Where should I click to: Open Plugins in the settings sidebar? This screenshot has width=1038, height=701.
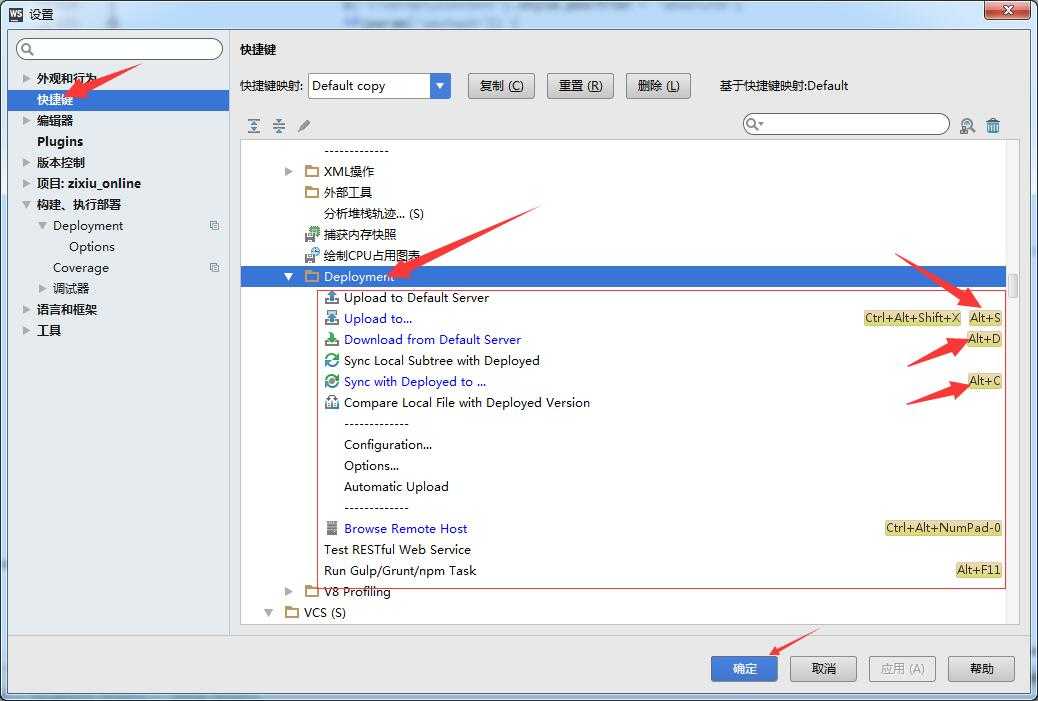[x=60, y=142]
